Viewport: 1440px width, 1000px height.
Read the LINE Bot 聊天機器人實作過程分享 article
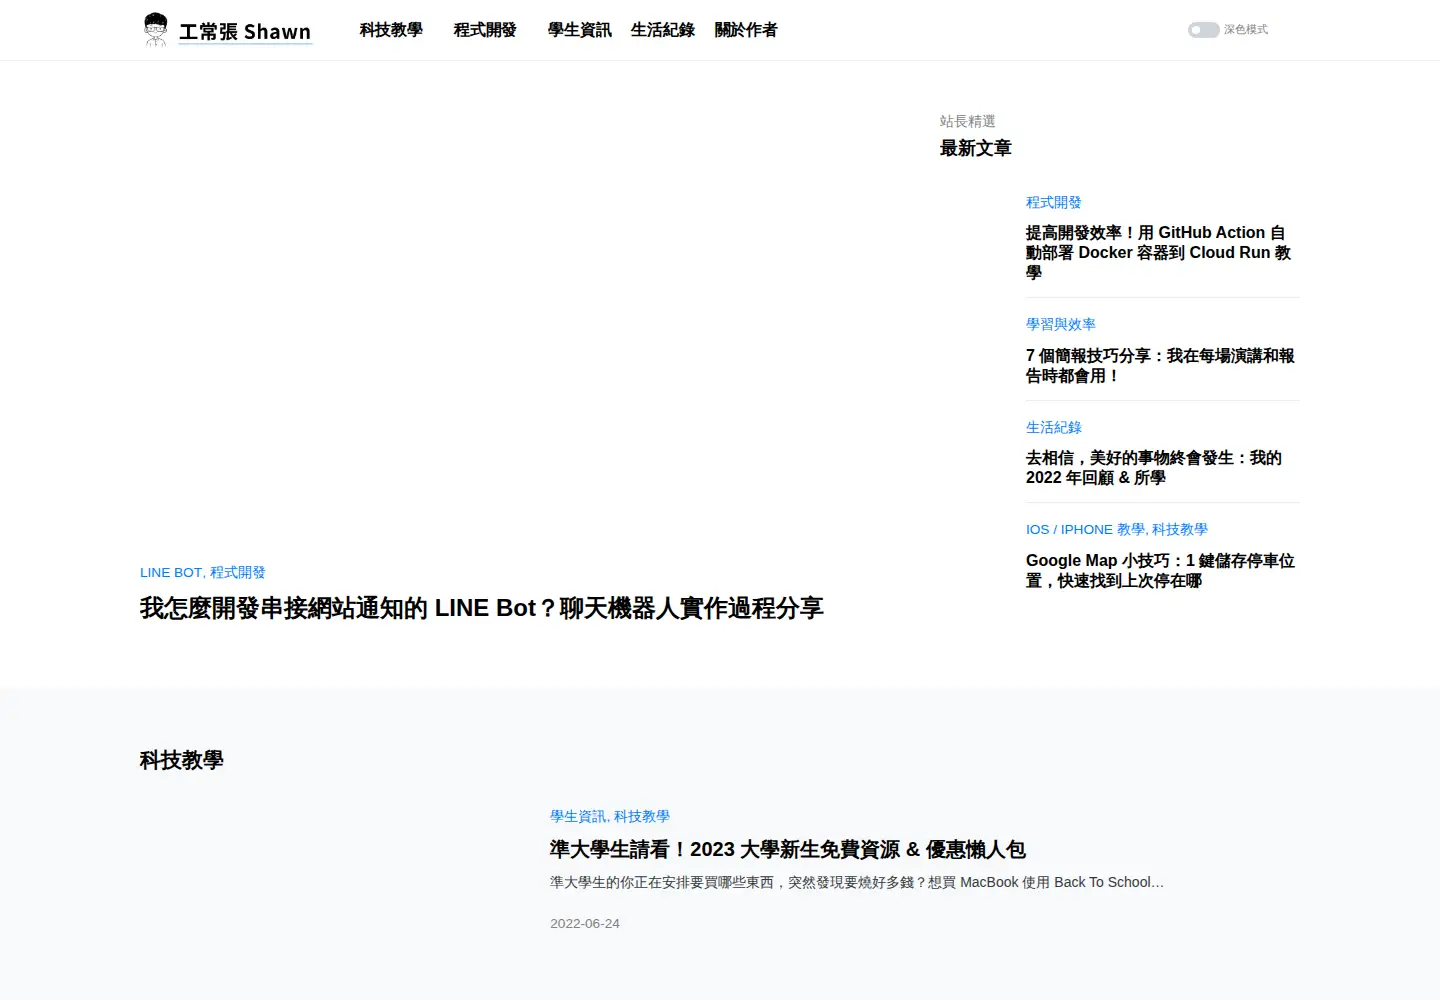click(481, 608)
